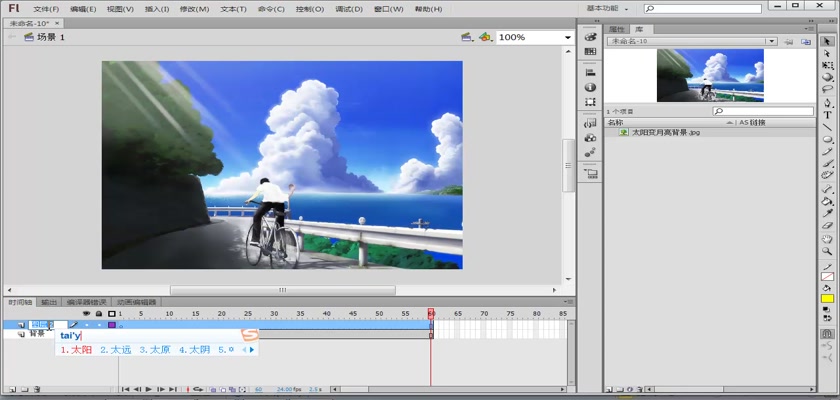Open the timeline panel options menu

coord(568,302)
